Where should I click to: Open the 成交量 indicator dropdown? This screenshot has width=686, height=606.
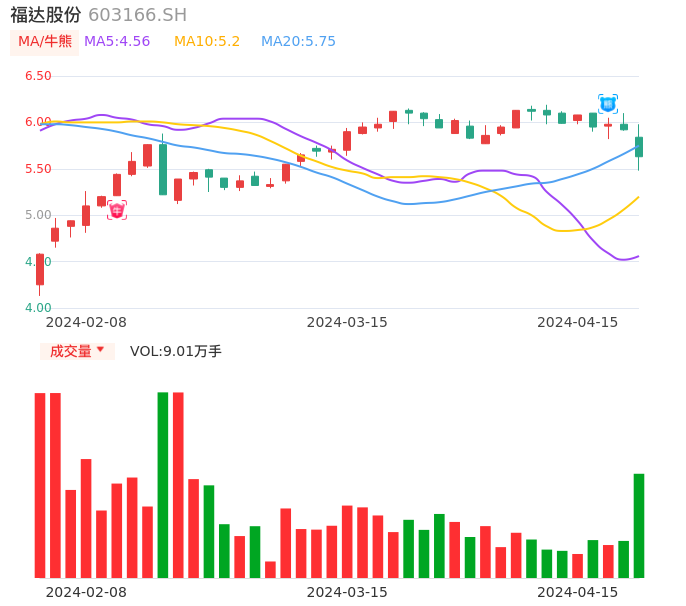coord(71,351)
